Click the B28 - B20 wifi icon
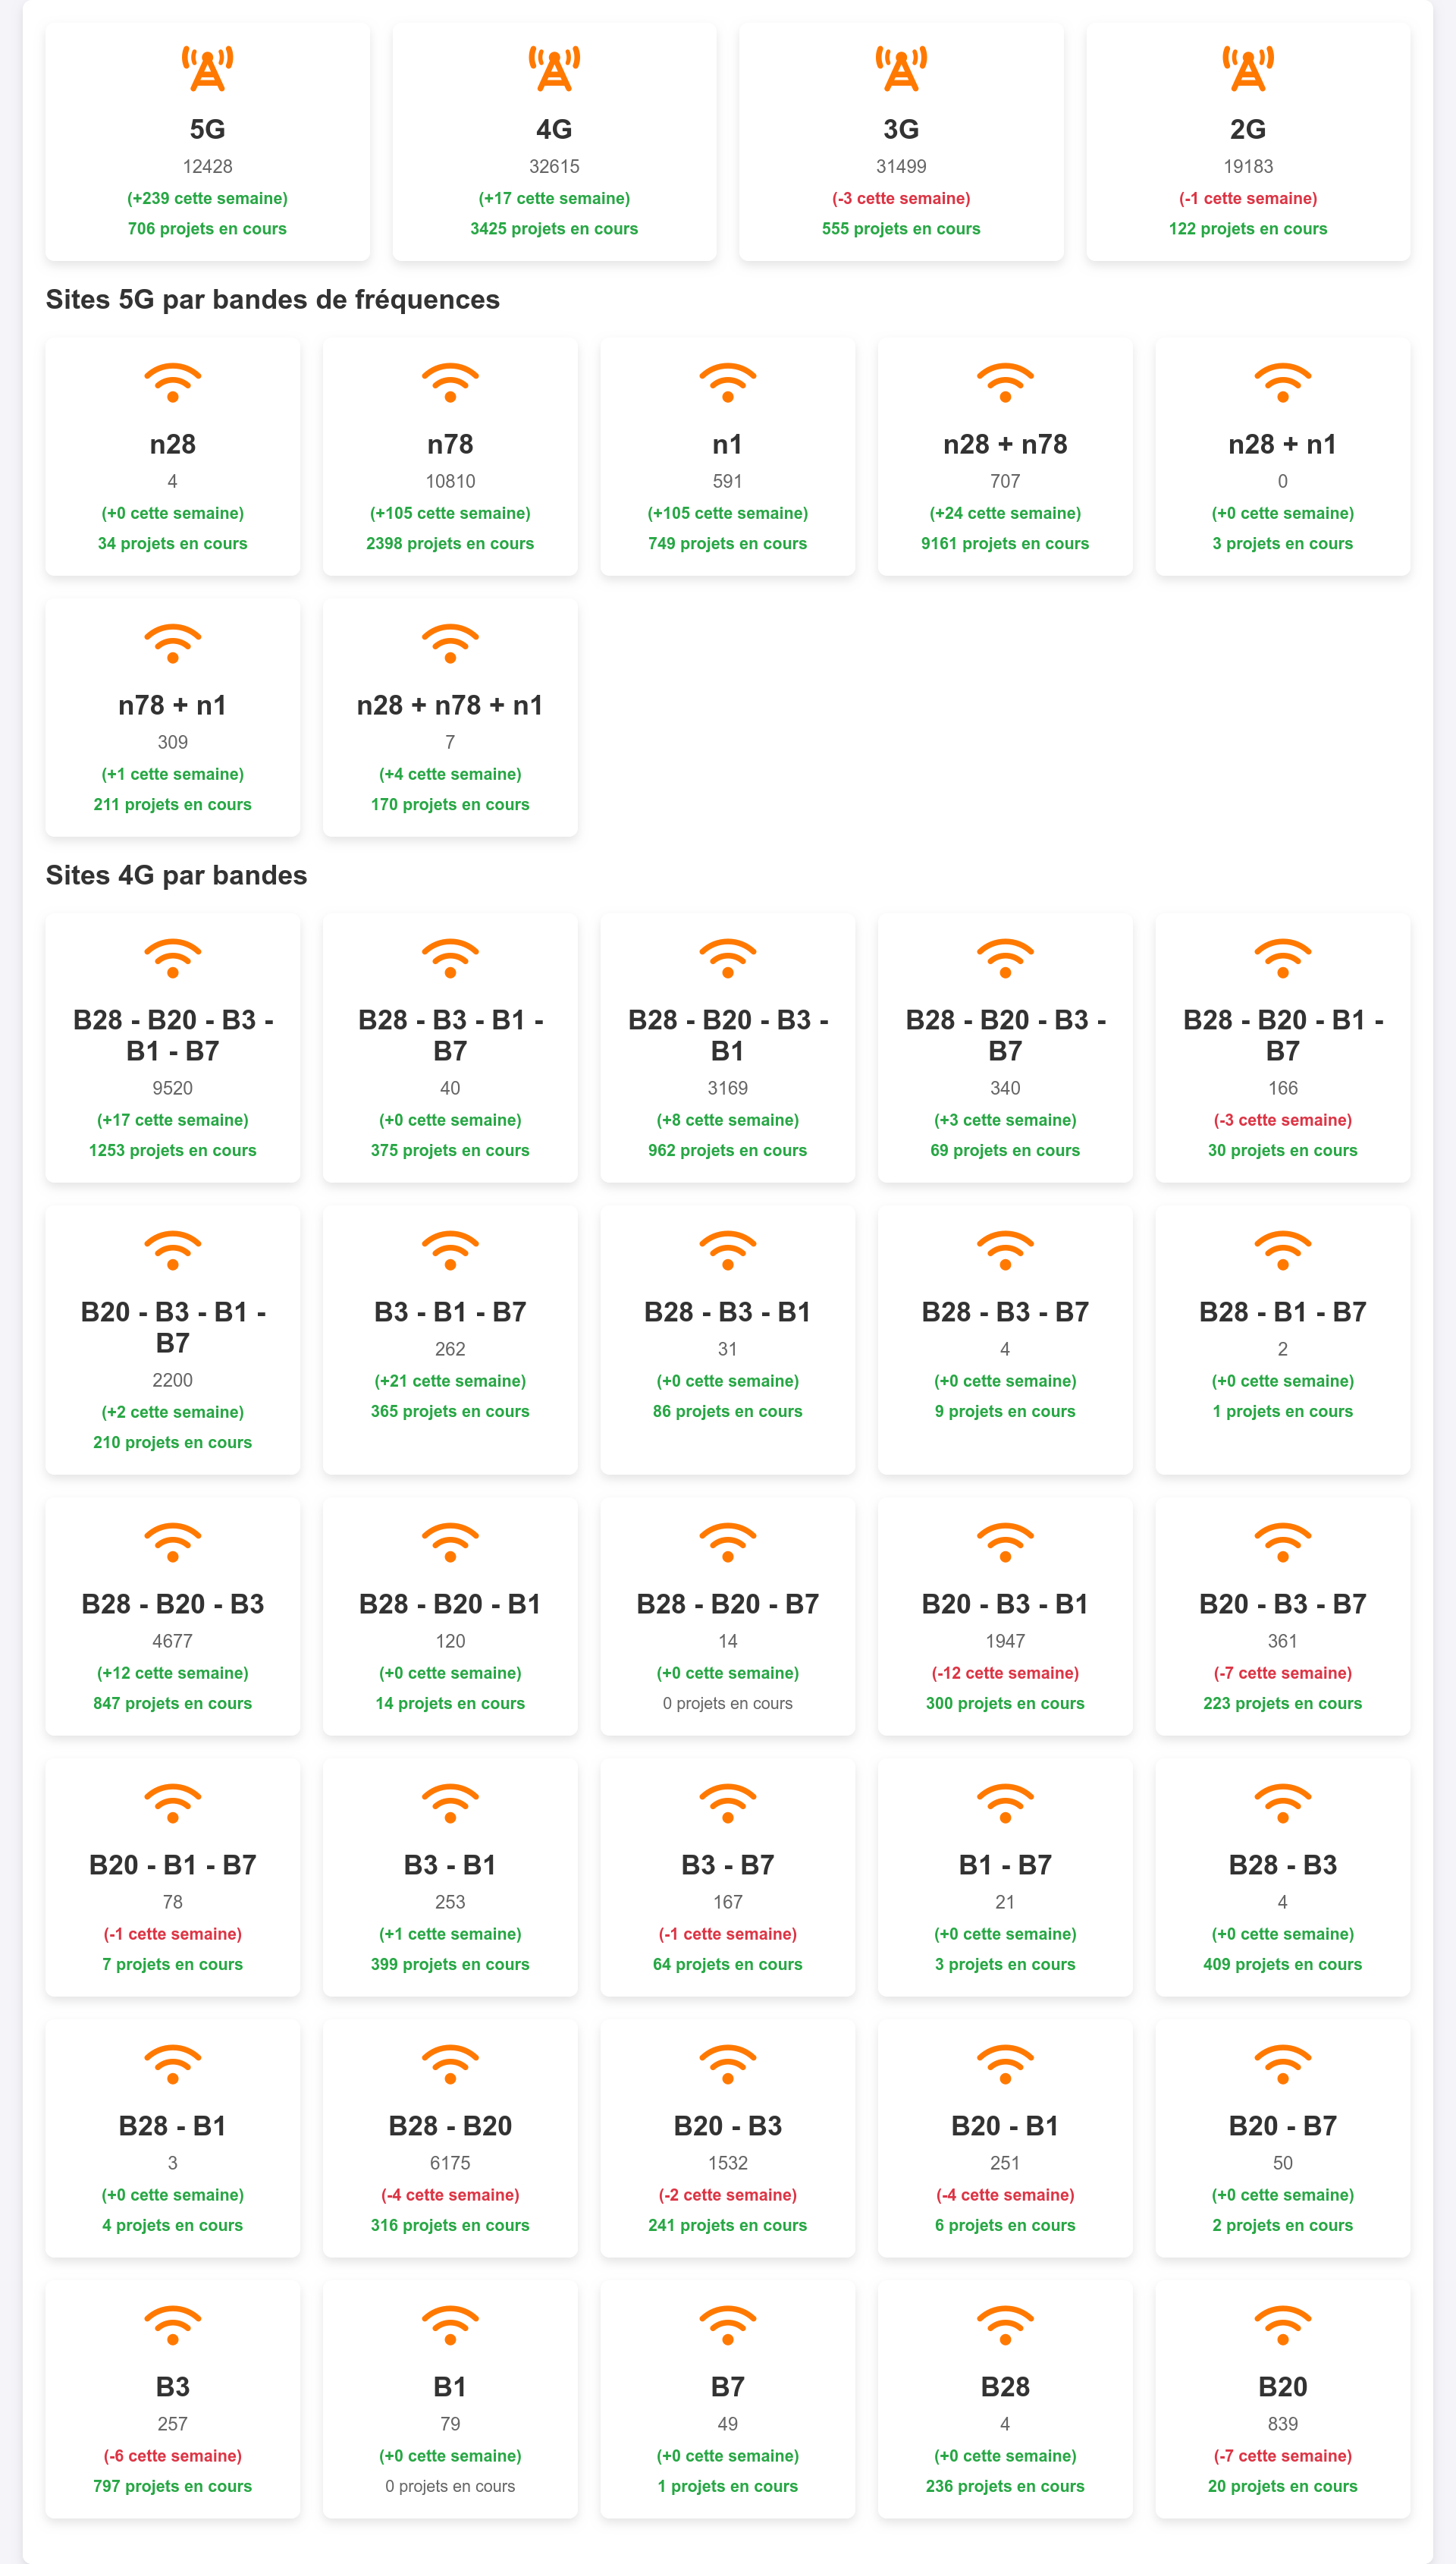 pyautogui.click(x=450, y=2065)
